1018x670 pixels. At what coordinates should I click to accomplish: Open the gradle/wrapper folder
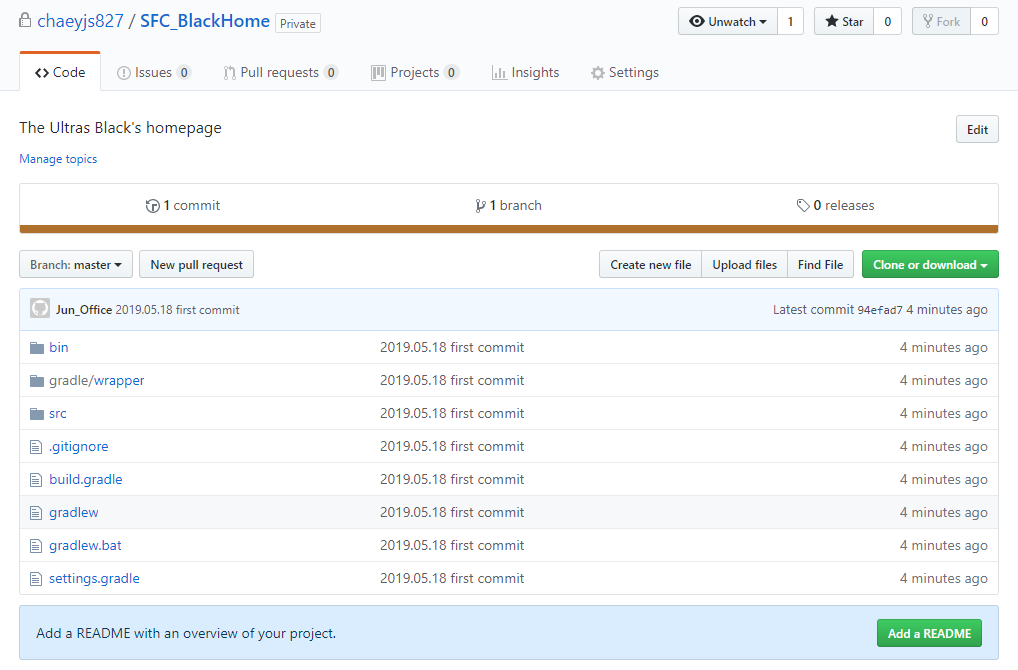tap(97, 380)
